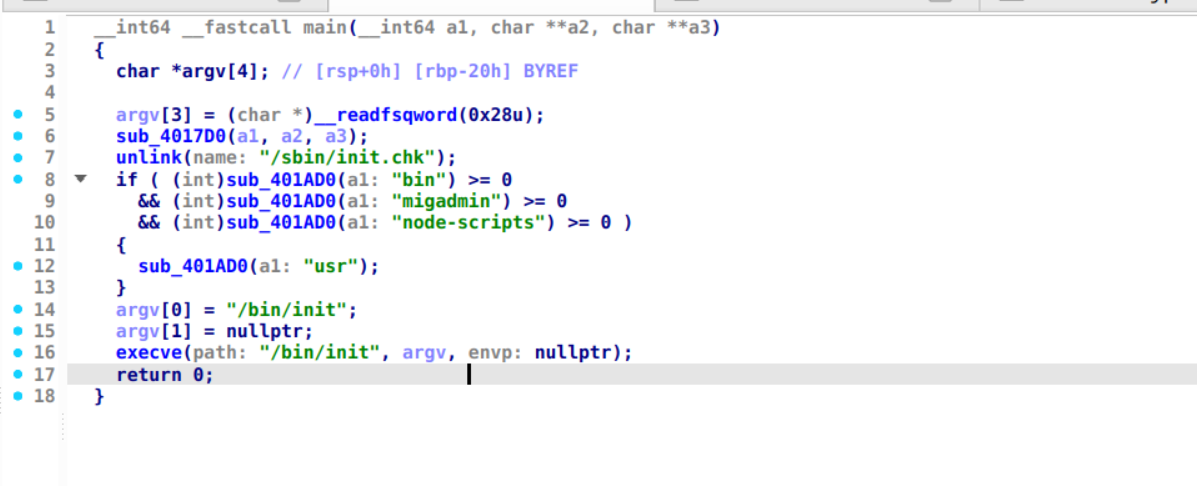Select the "usr" string literal
Screen dimensions: 1197x486
point(331,266)
